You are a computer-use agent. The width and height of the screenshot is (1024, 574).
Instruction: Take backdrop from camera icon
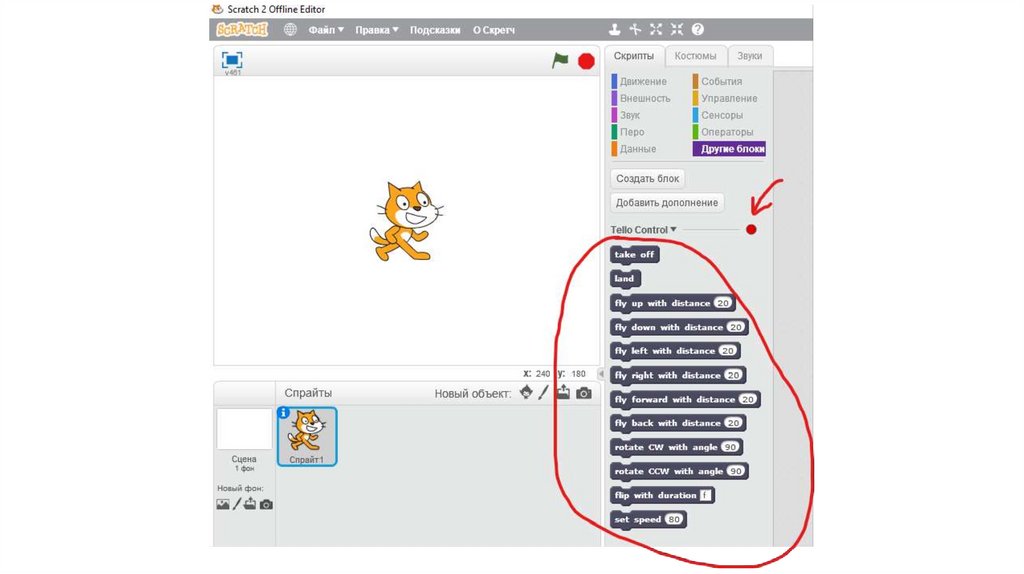[266, 504]
